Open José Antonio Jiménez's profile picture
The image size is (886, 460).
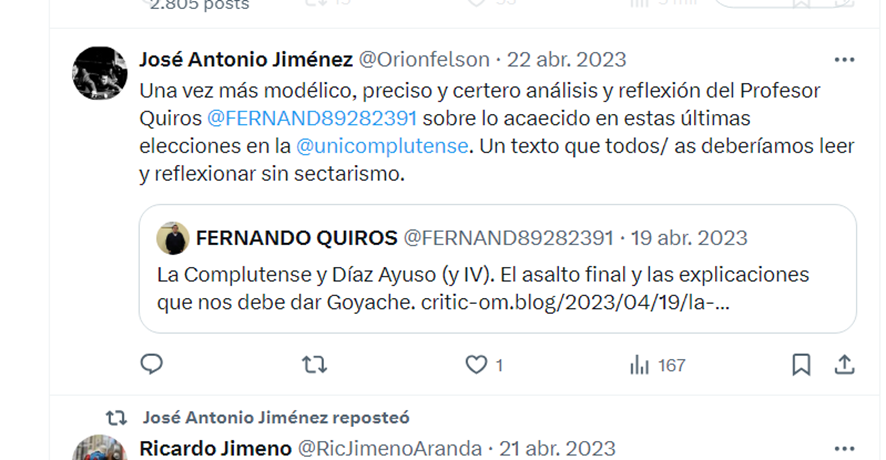click(100, 73)
